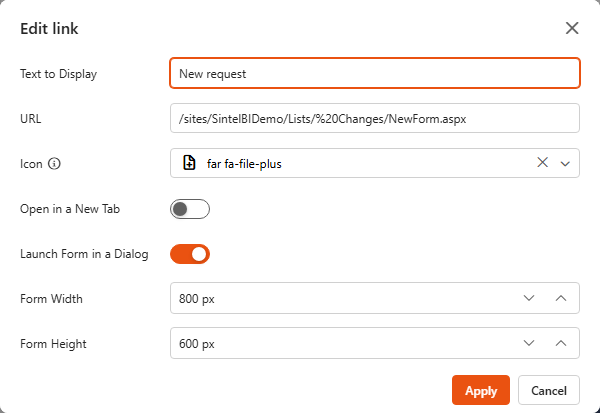Disable Launch Form in a Dialog toggle

(190, 254)
